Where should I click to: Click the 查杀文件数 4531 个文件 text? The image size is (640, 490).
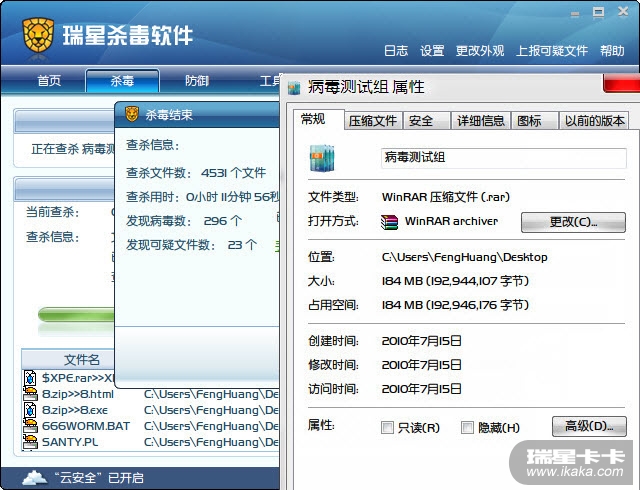[x=196, y=173]
